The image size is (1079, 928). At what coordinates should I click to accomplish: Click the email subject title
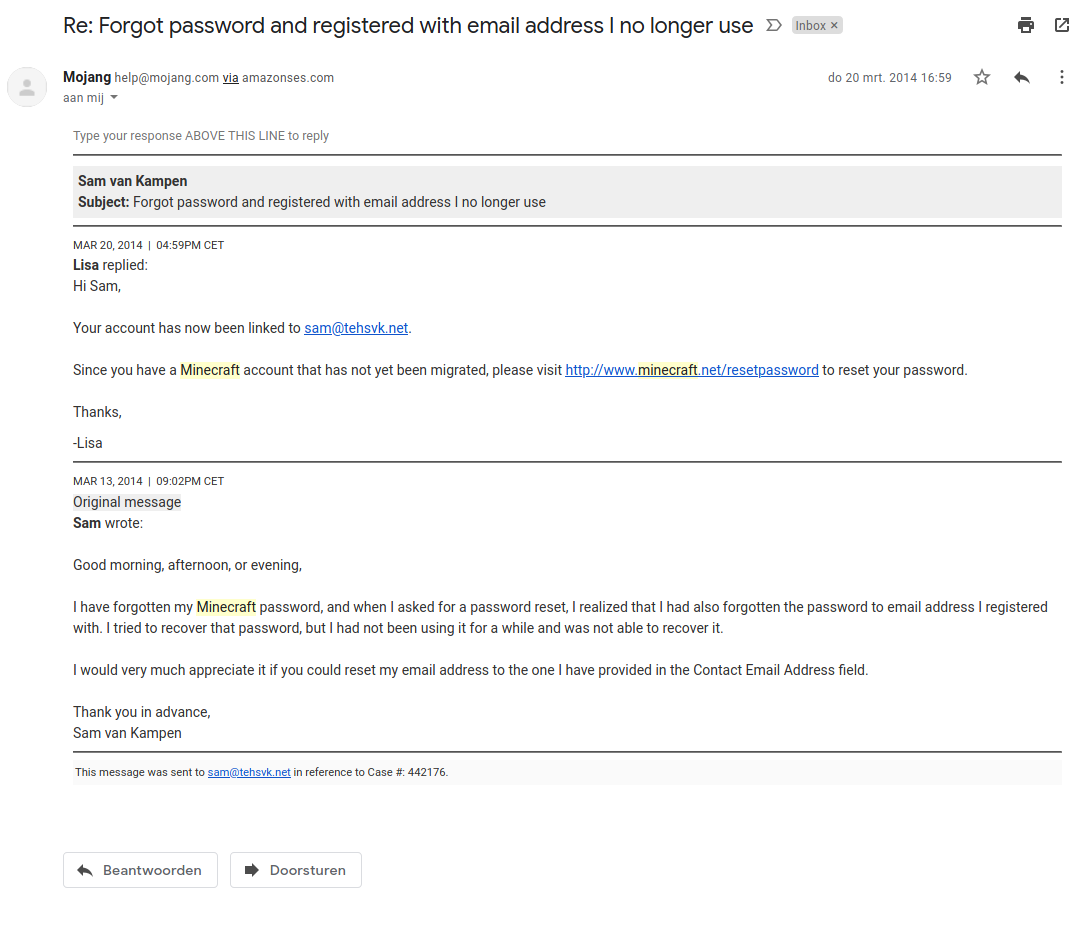408,26
